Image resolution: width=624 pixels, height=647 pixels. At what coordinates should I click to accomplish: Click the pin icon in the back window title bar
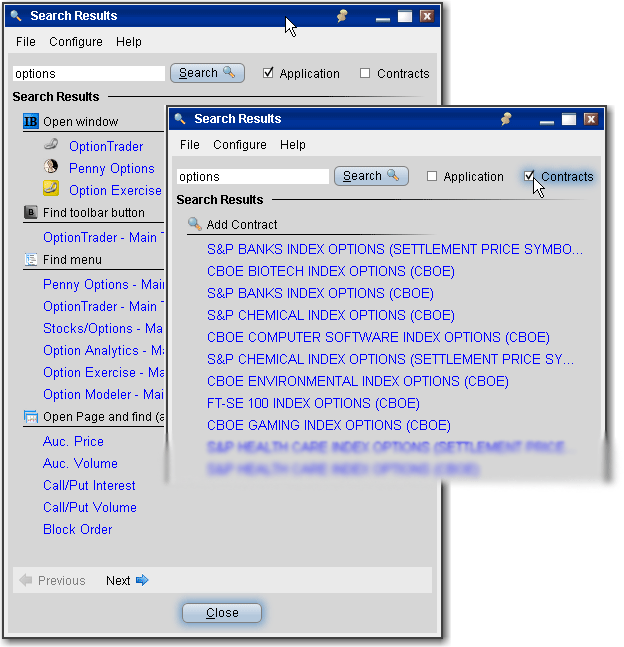pos(343,16)
